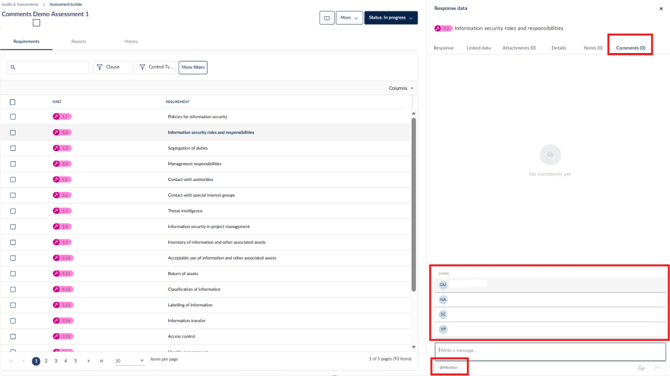
Task: Tick the checkbox under Comments Demo Assessment 1 title
Action: pos(36,23)
